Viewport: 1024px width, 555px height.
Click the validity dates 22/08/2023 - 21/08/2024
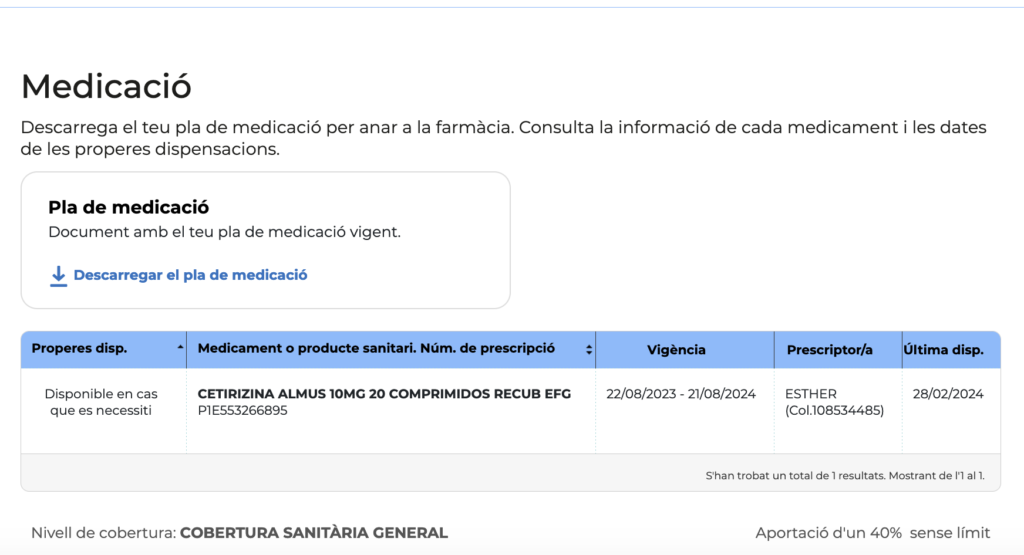(681, 394)
